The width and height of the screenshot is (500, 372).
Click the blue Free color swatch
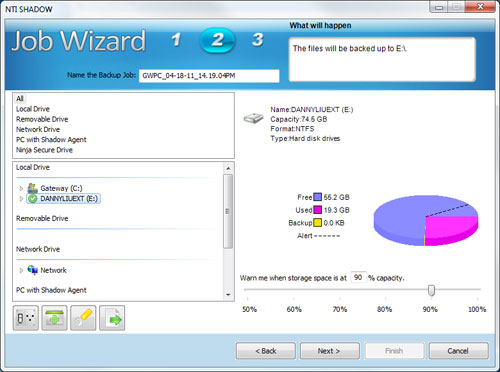318,197
